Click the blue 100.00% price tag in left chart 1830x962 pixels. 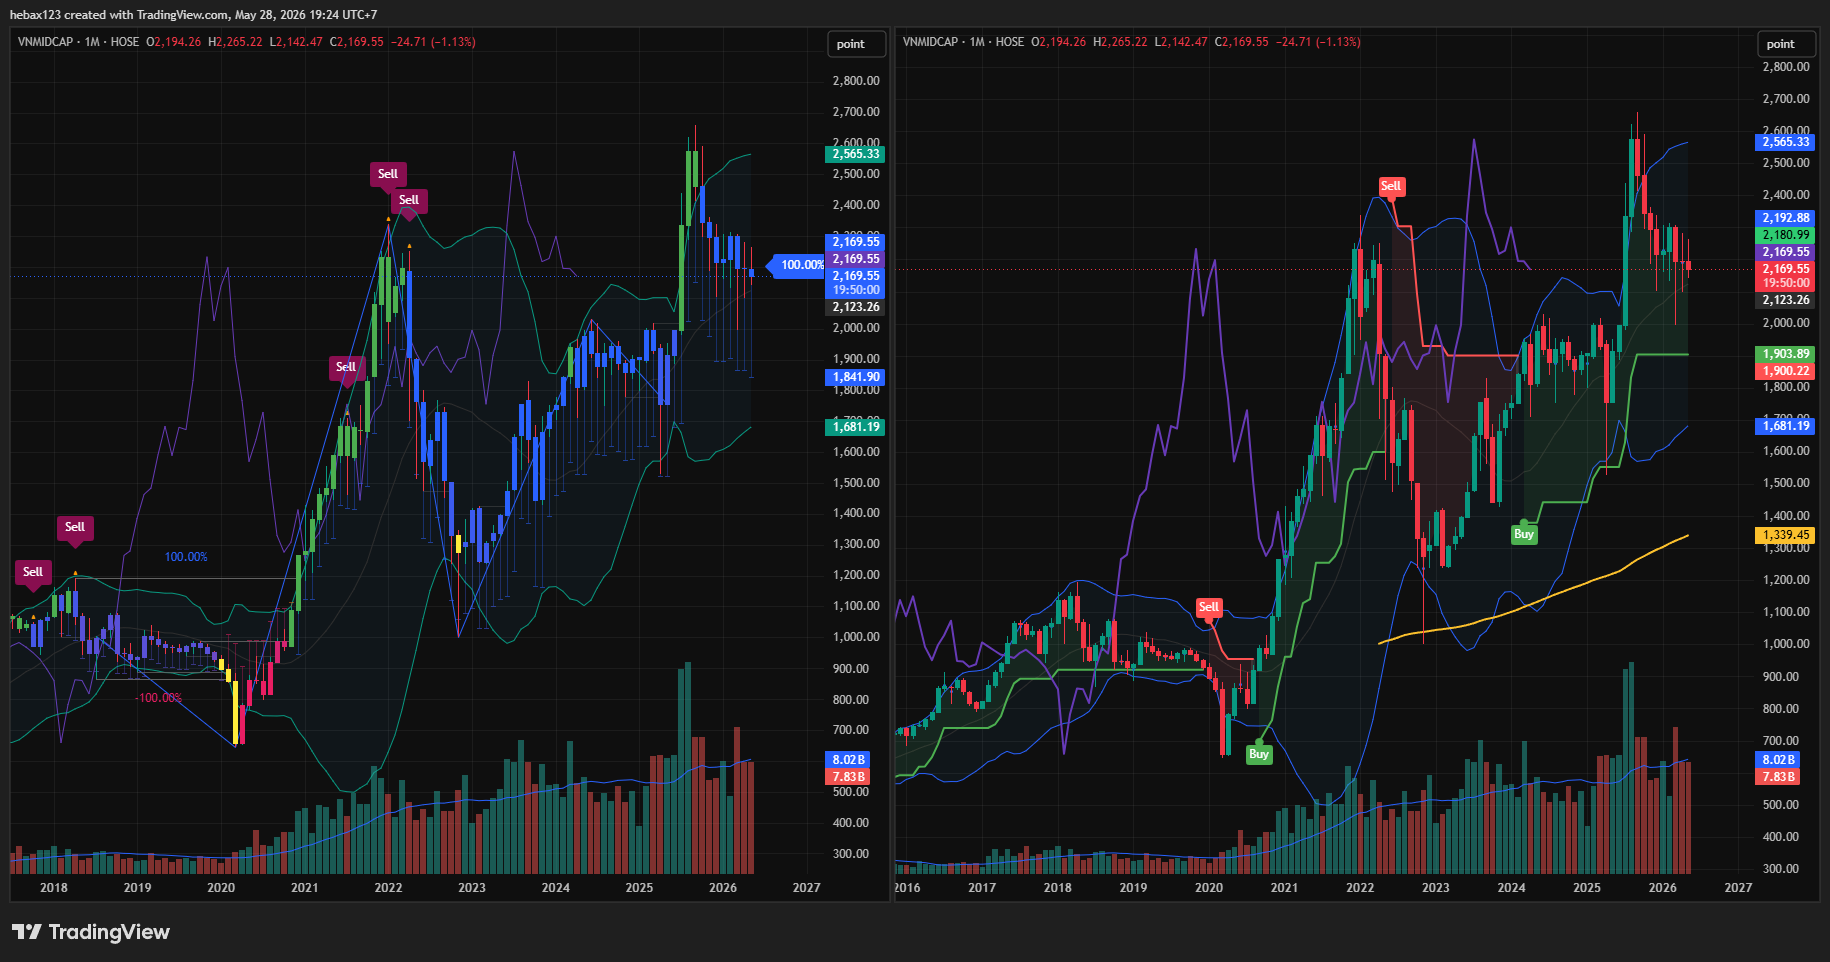[797, 265]
